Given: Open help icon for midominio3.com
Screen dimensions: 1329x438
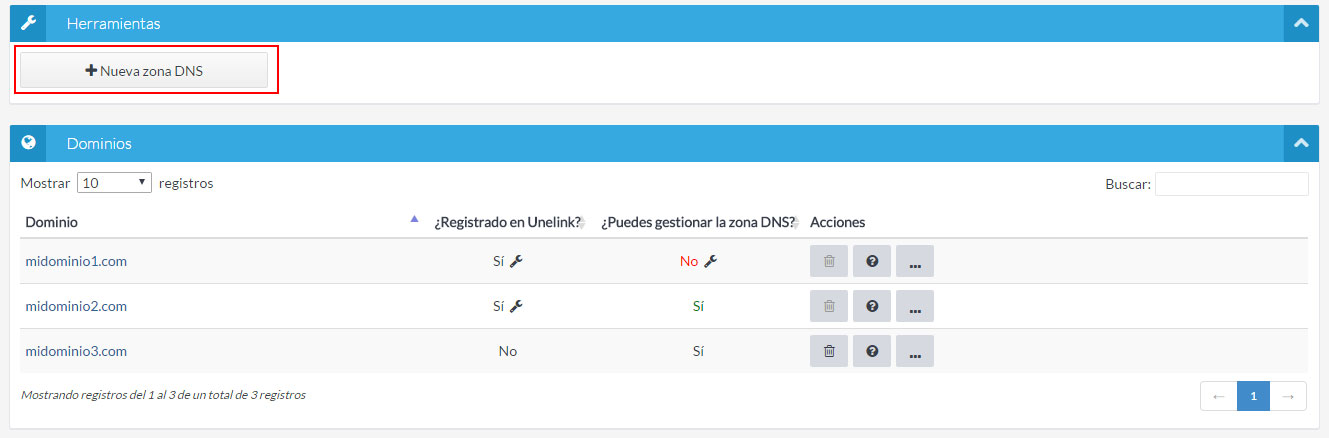Looking at the screenshot, I should (872, 351).
